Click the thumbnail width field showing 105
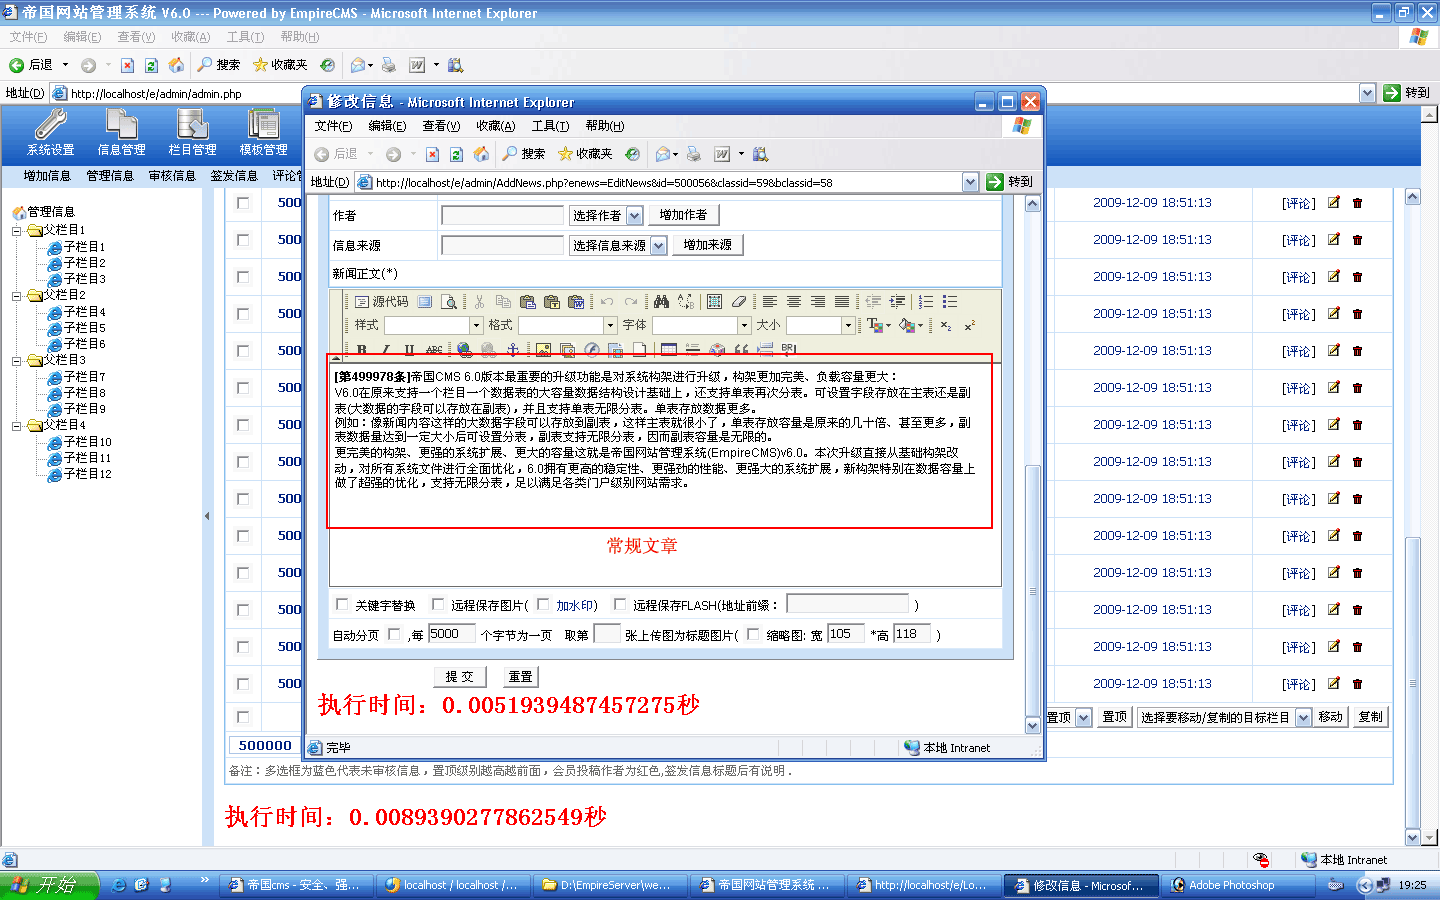1440x900 pixels. coord(845,634)
